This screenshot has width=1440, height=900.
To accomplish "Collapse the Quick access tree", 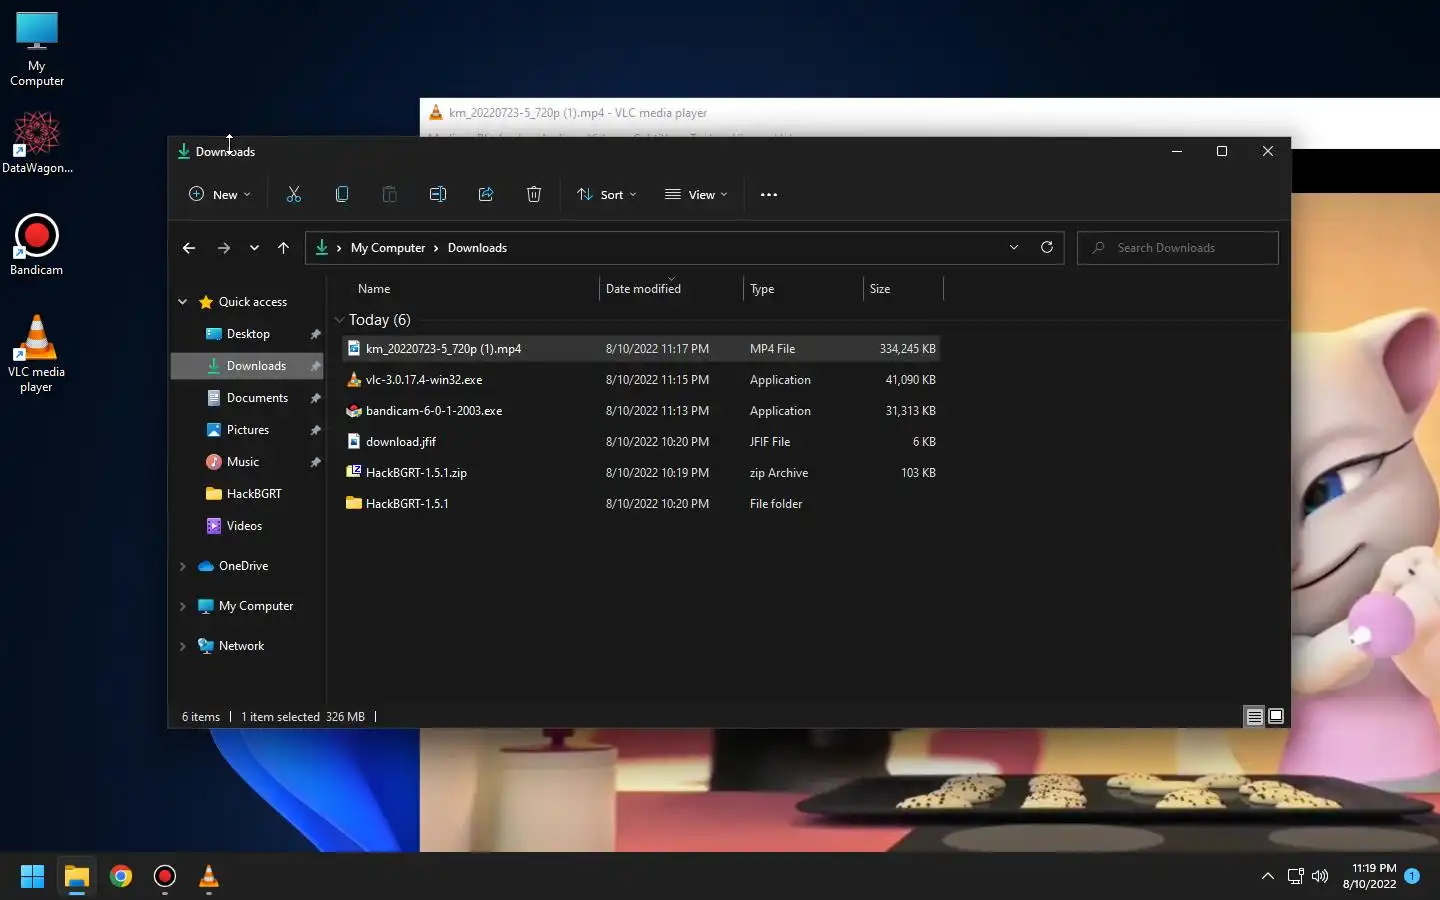I will click(x=182, y=302).
